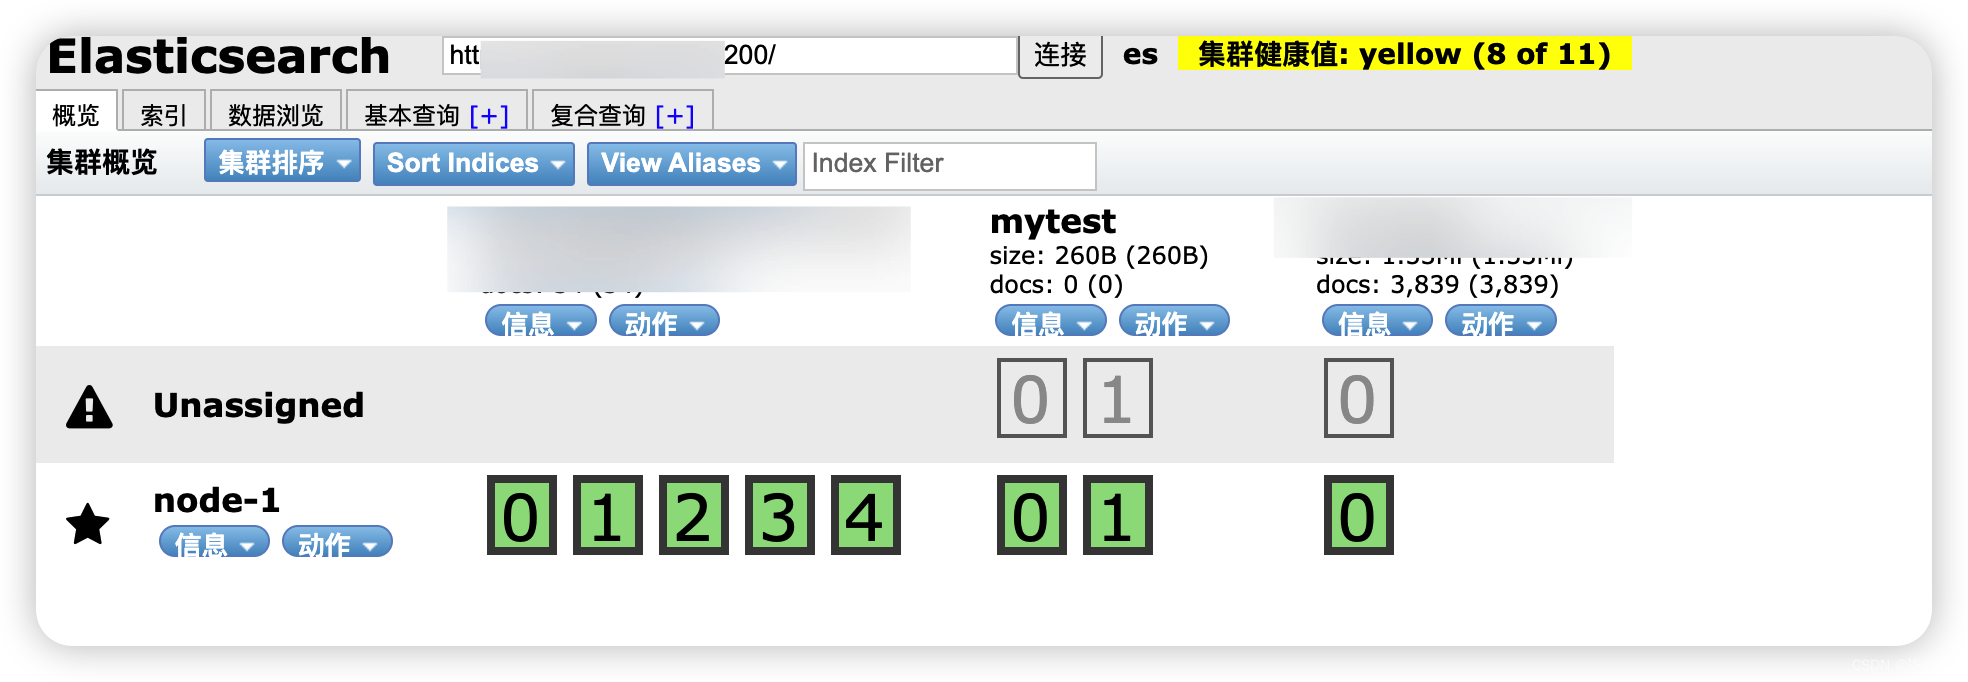Select unassigned shard 0 of mytest
The image size is (1968, 682).
click(x=1032, y=398)
